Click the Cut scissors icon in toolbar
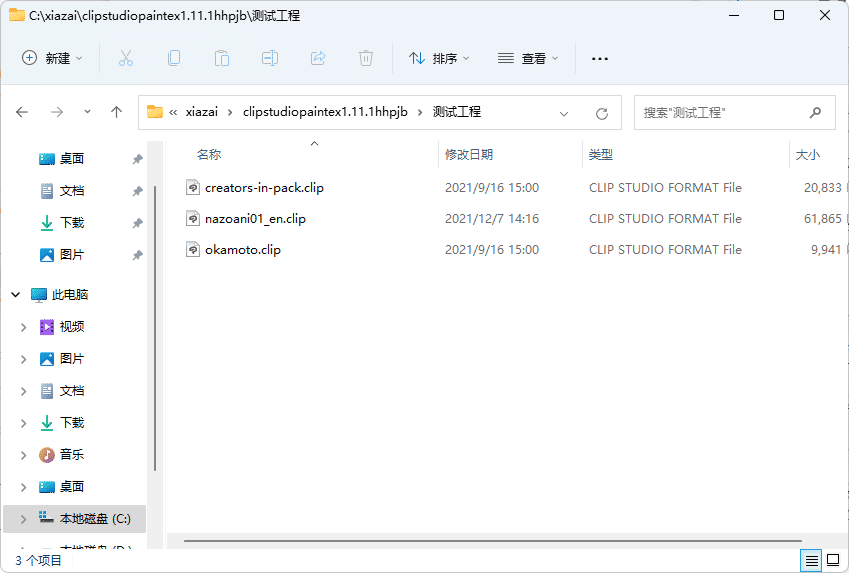 (126, 59)
